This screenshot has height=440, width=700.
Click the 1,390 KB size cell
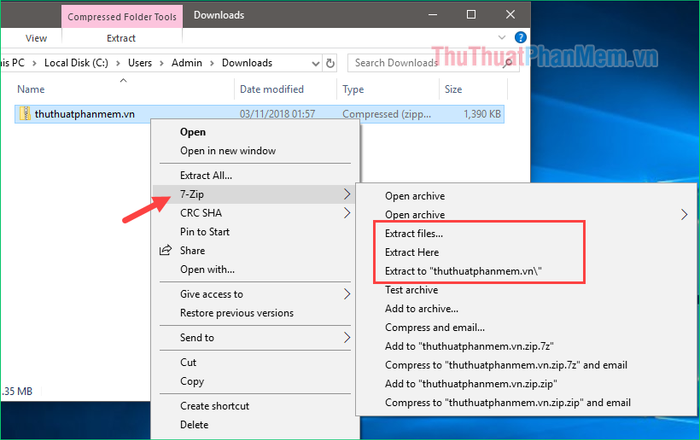482,114
